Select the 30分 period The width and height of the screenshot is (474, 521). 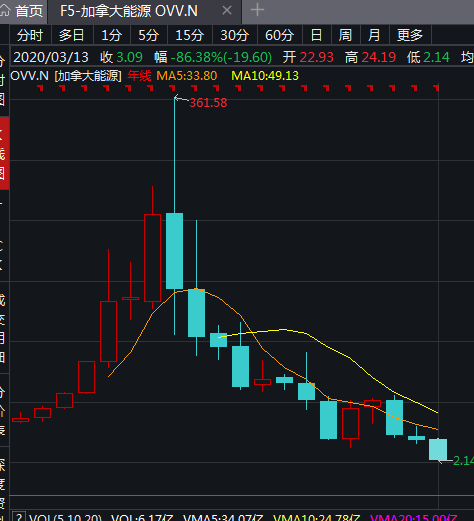coord(235,35)
